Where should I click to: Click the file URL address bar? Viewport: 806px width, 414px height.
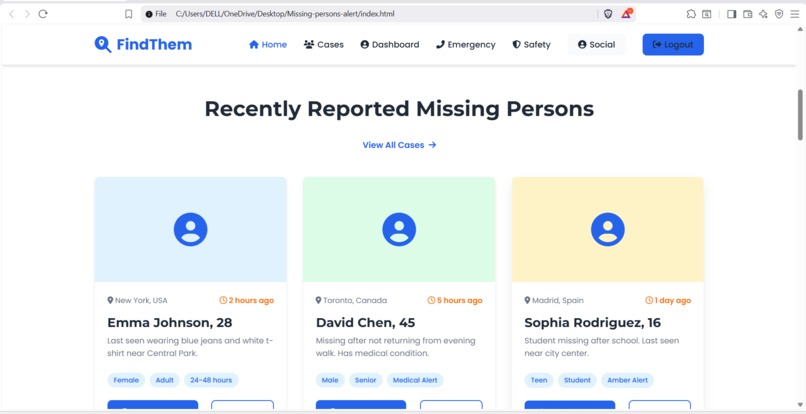coord(370,14)
